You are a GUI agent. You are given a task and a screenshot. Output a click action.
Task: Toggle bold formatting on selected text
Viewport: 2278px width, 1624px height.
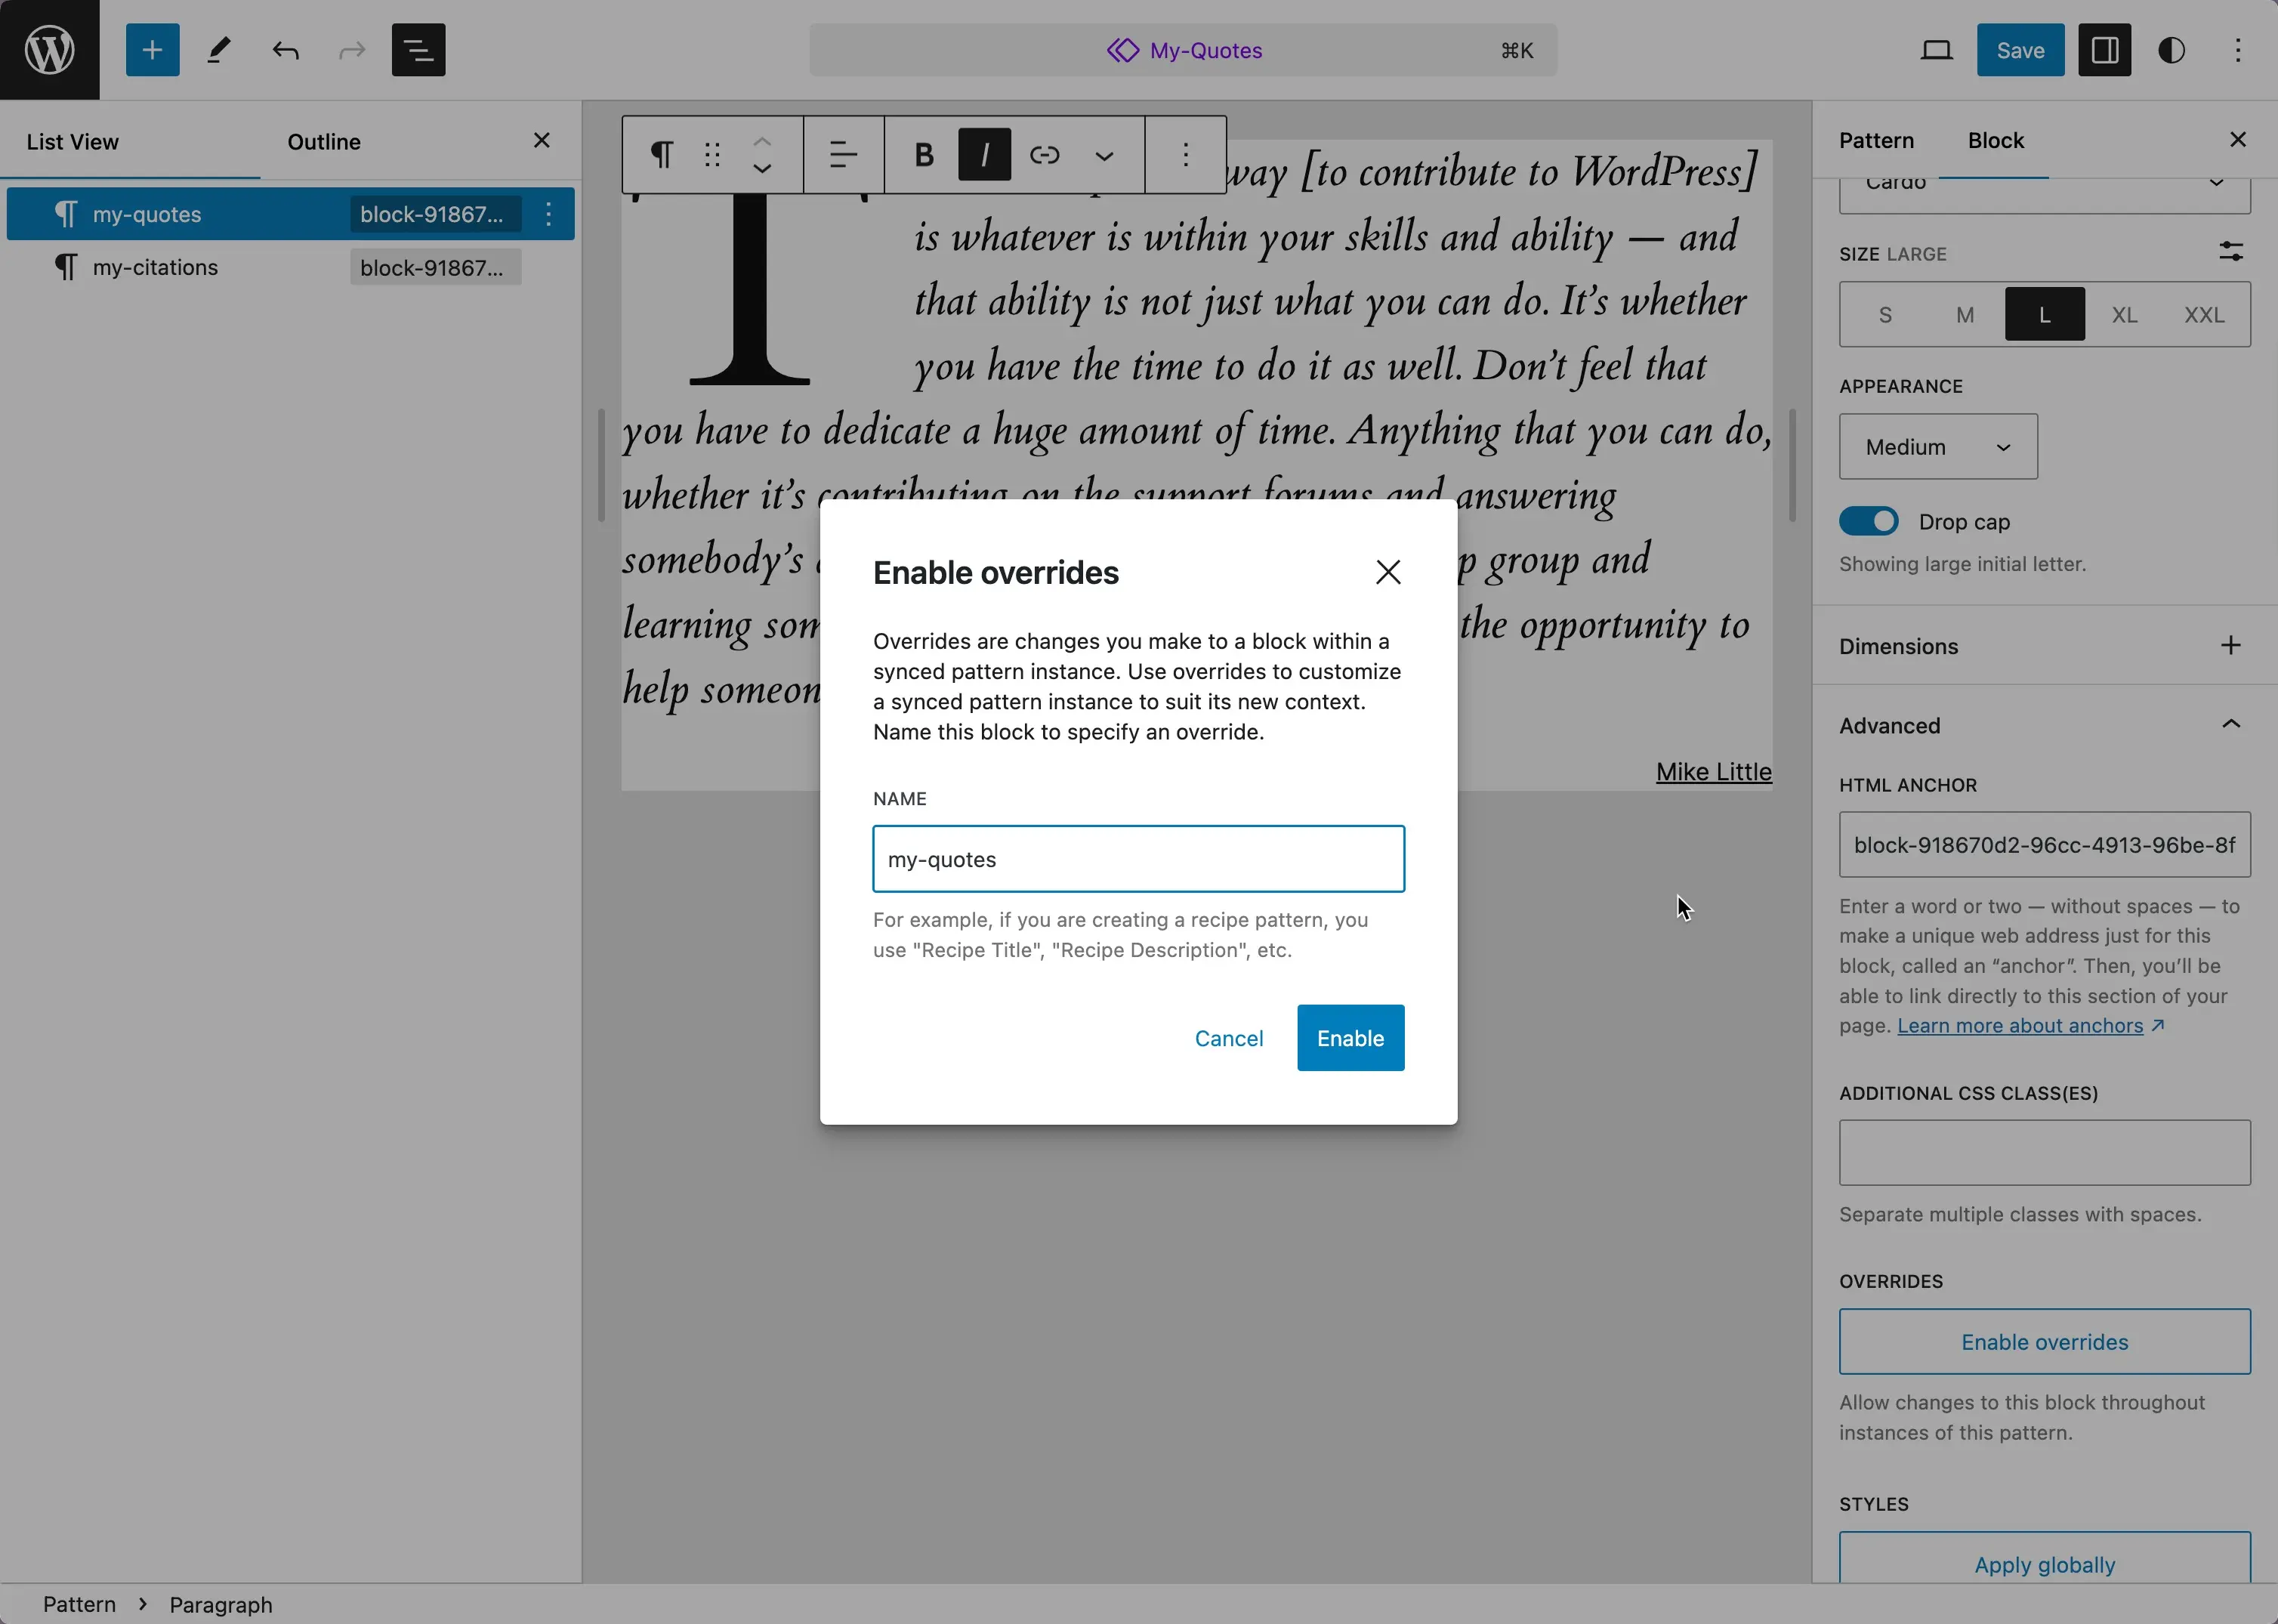pyautogui.click(x=926, y=155)
